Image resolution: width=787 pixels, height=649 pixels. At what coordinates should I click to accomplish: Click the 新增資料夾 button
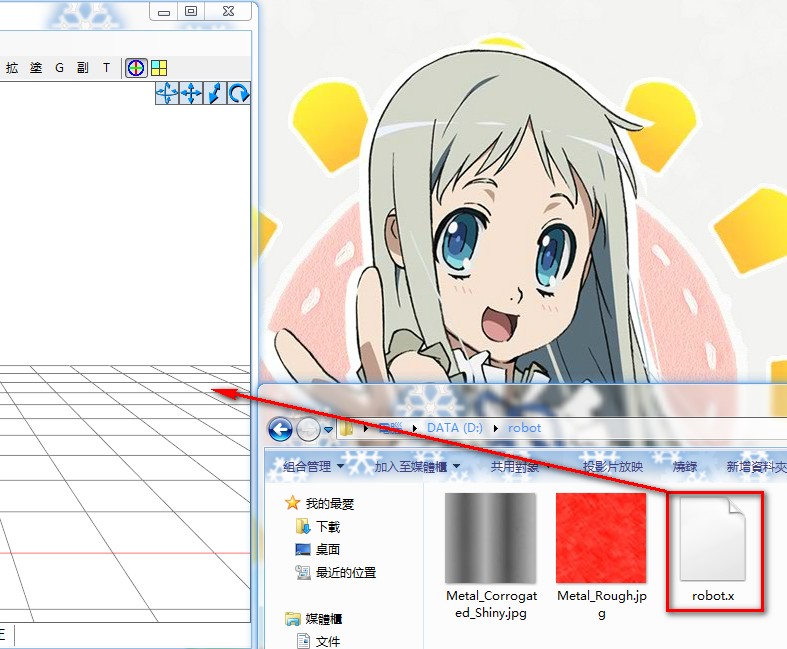point(756,467)
